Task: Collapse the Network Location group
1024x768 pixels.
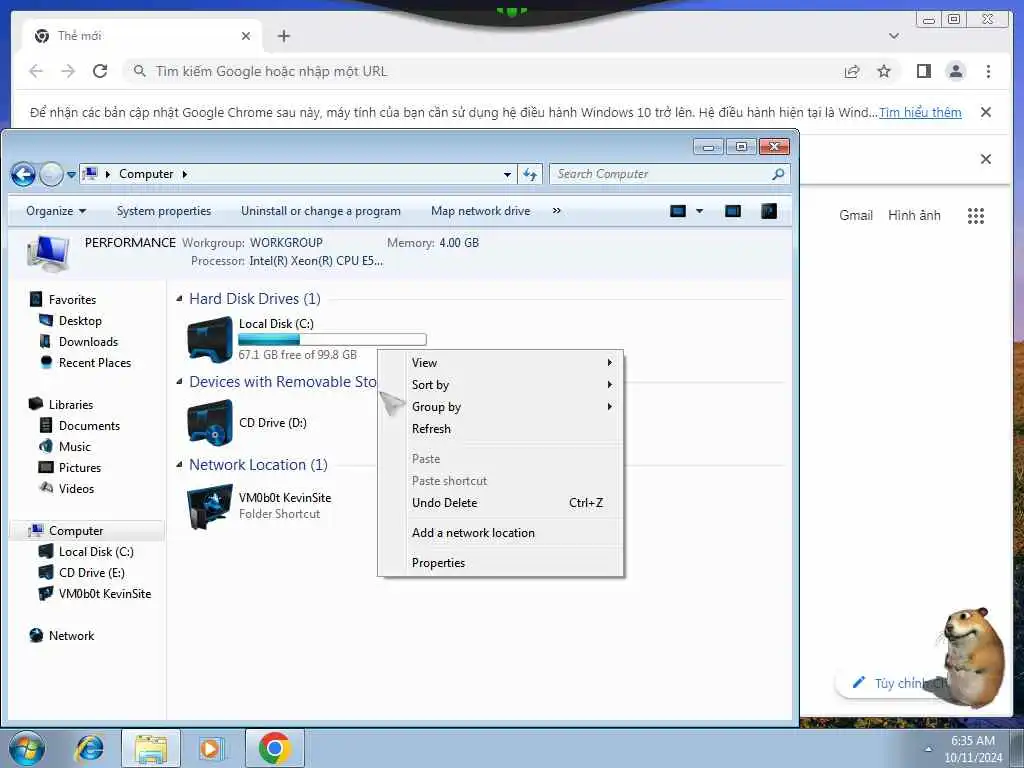Action: point(180,465)
